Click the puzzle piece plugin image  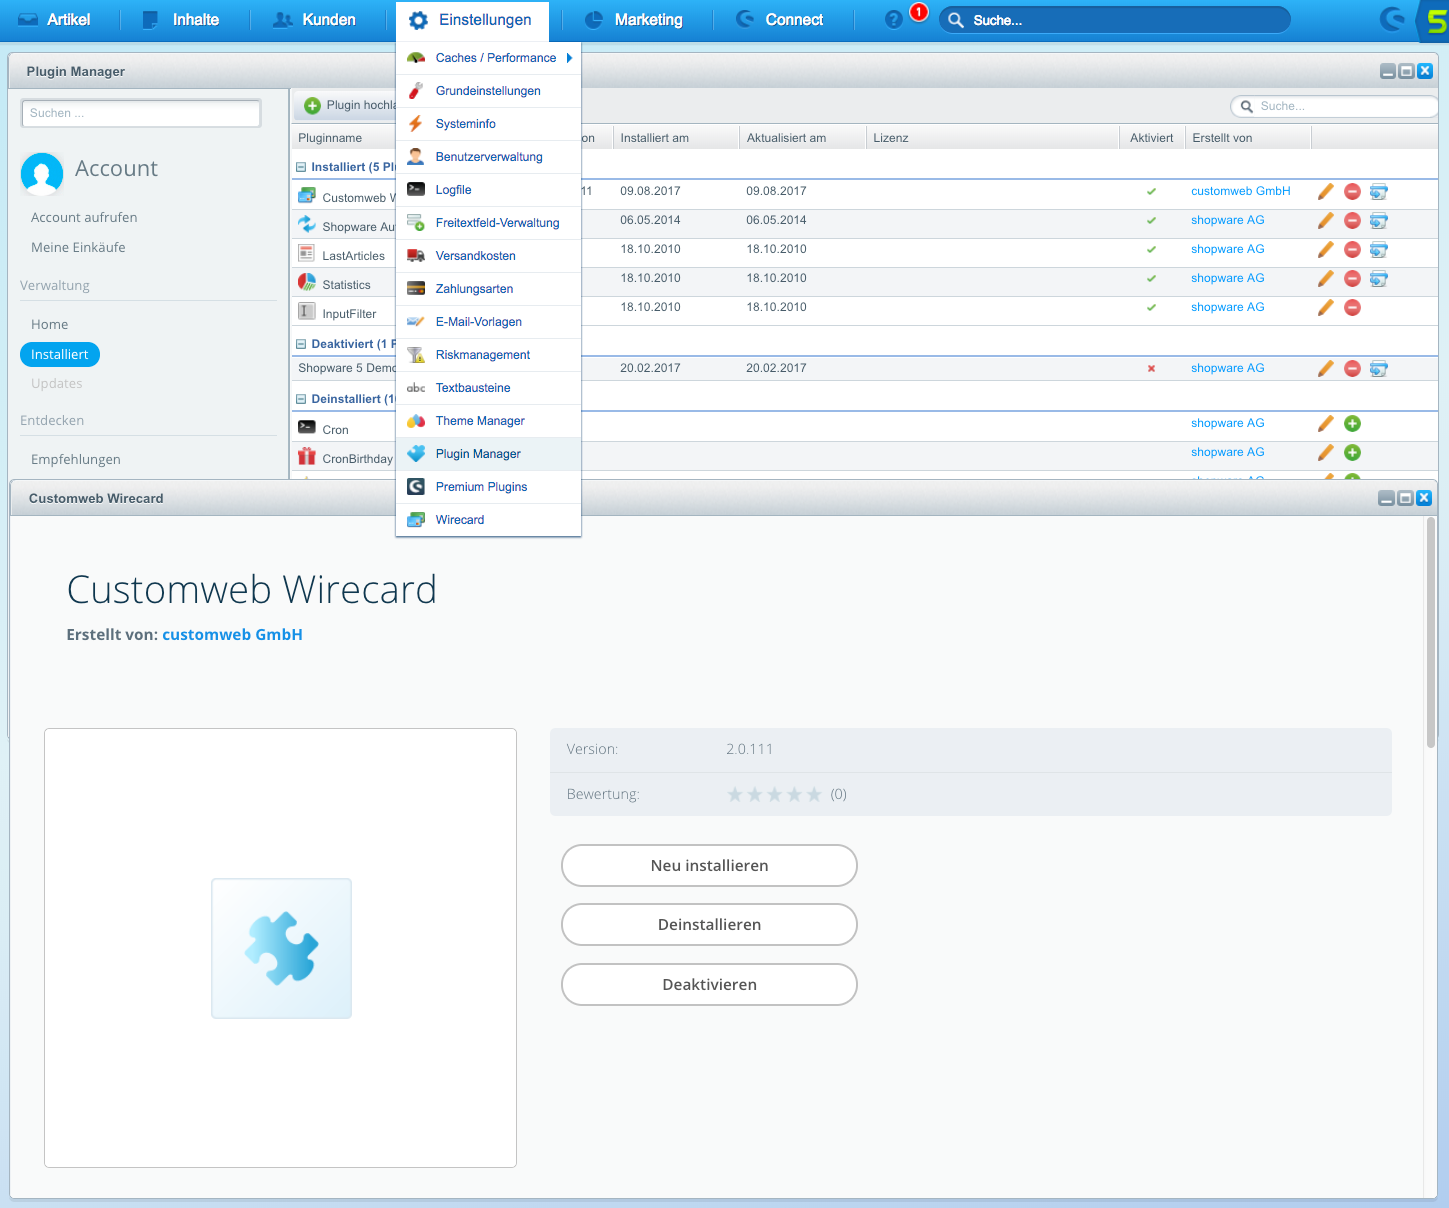pos(281,948)
